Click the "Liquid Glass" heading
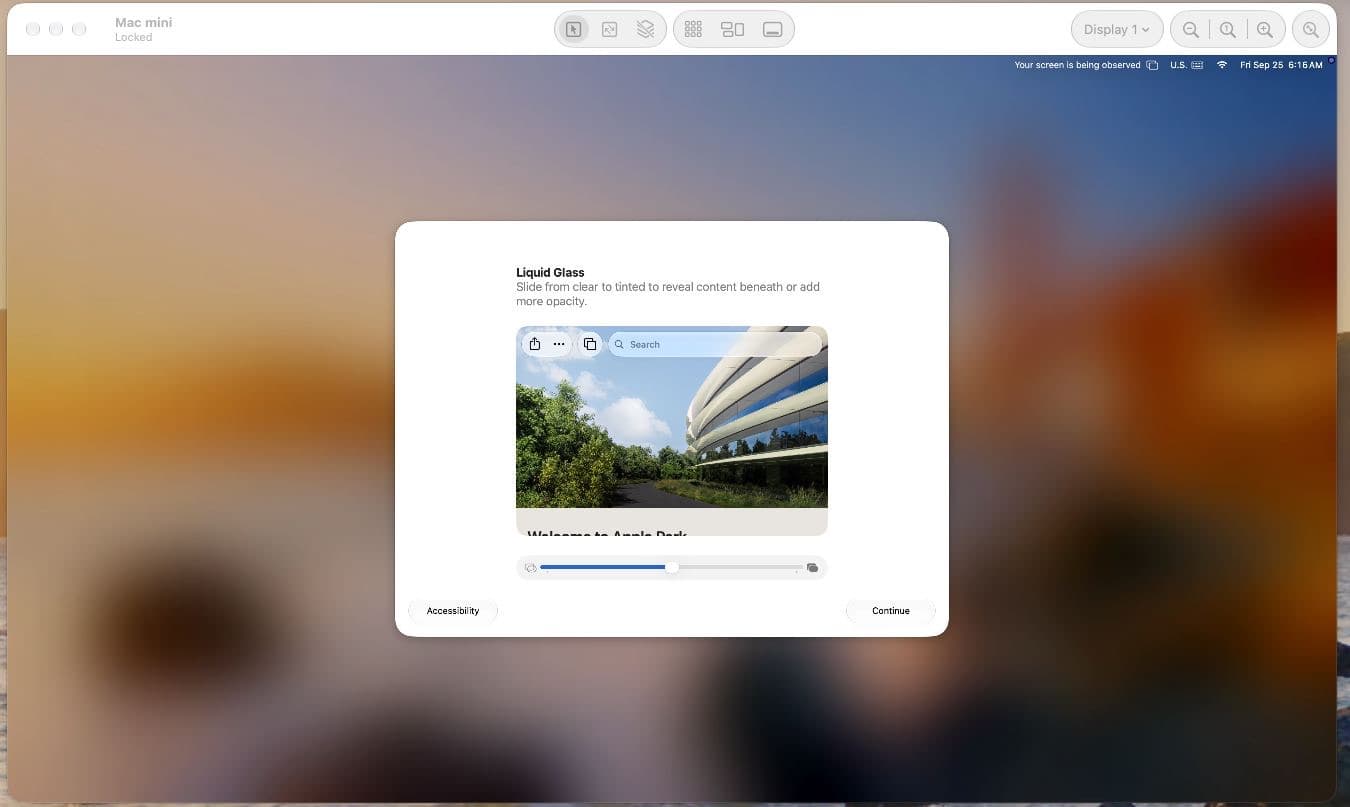Viewport: 1350px width, 807px height. 550,272
